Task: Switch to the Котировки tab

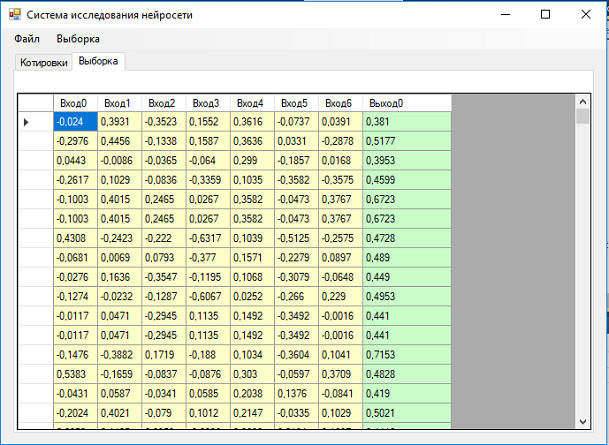Action: pyautogui.click(x=44, y=63)
